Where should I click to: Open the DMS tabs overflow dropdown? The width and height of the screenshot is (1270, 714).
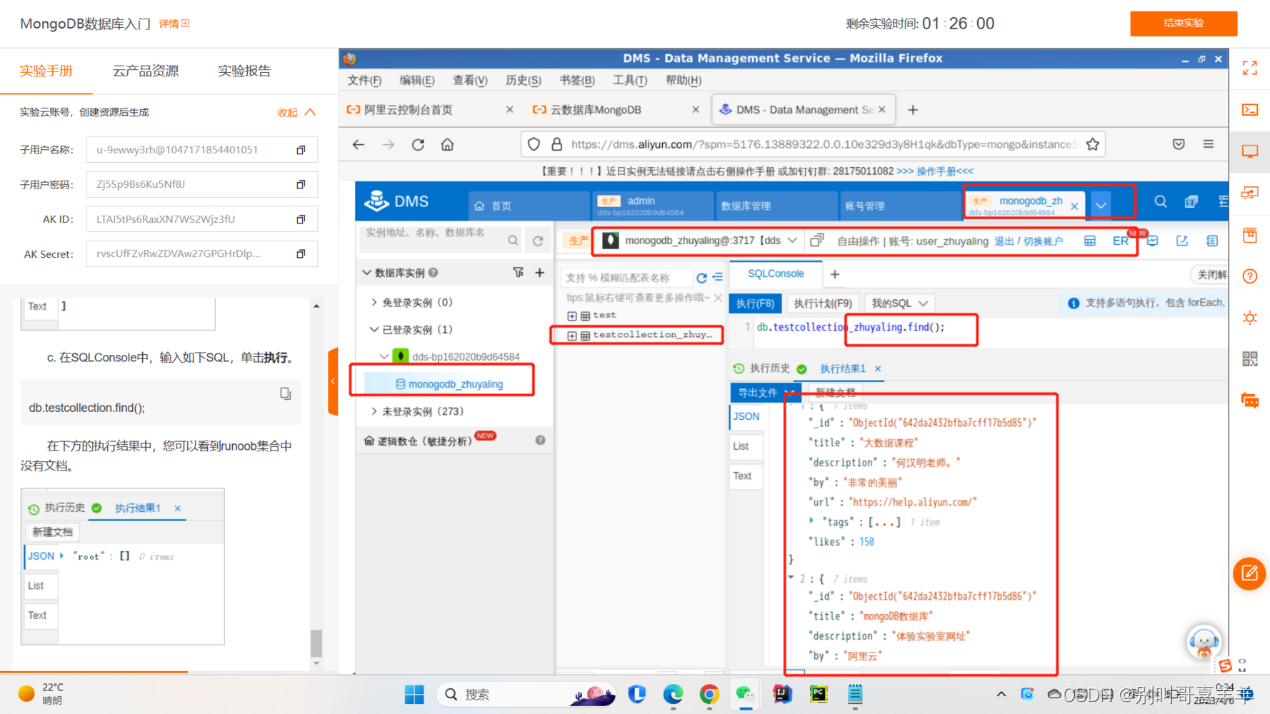pos(1101,205)
